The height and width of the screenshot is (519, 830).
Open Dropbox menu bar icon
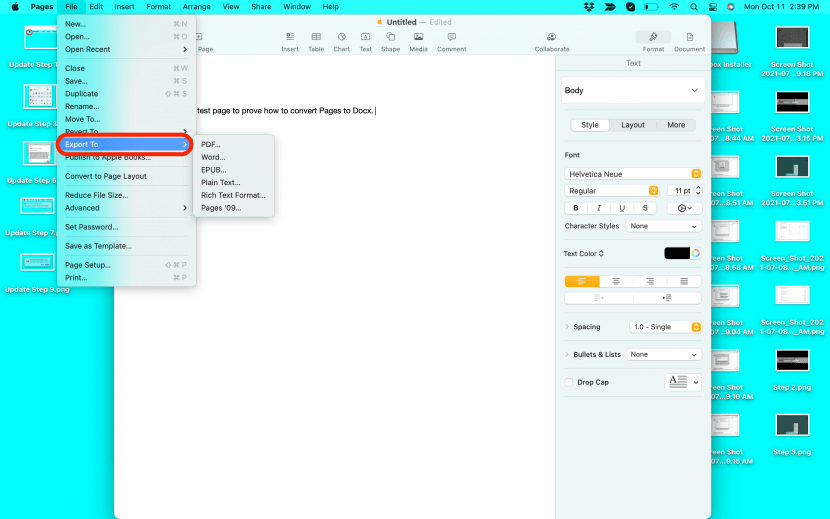point(589,7)
